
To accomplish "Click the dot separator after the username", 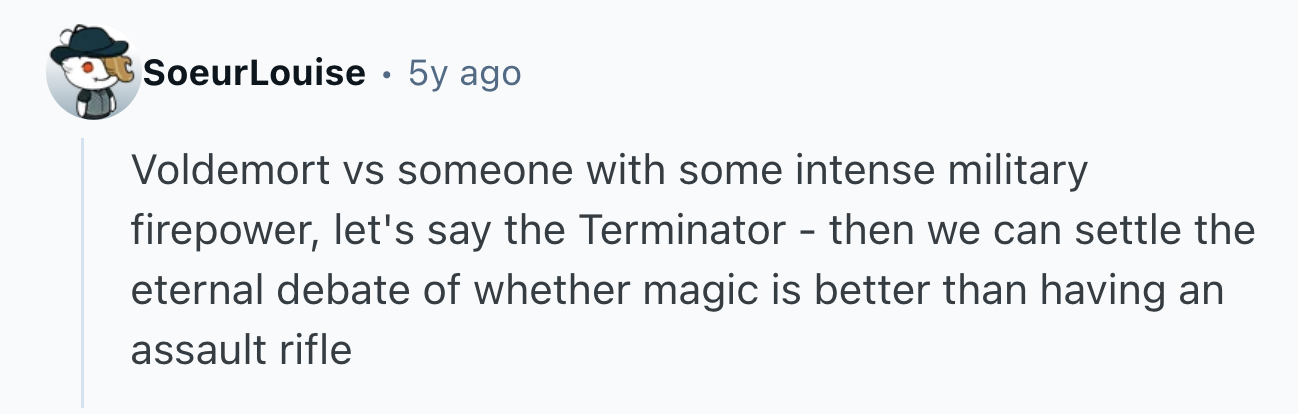I will 387,74.
